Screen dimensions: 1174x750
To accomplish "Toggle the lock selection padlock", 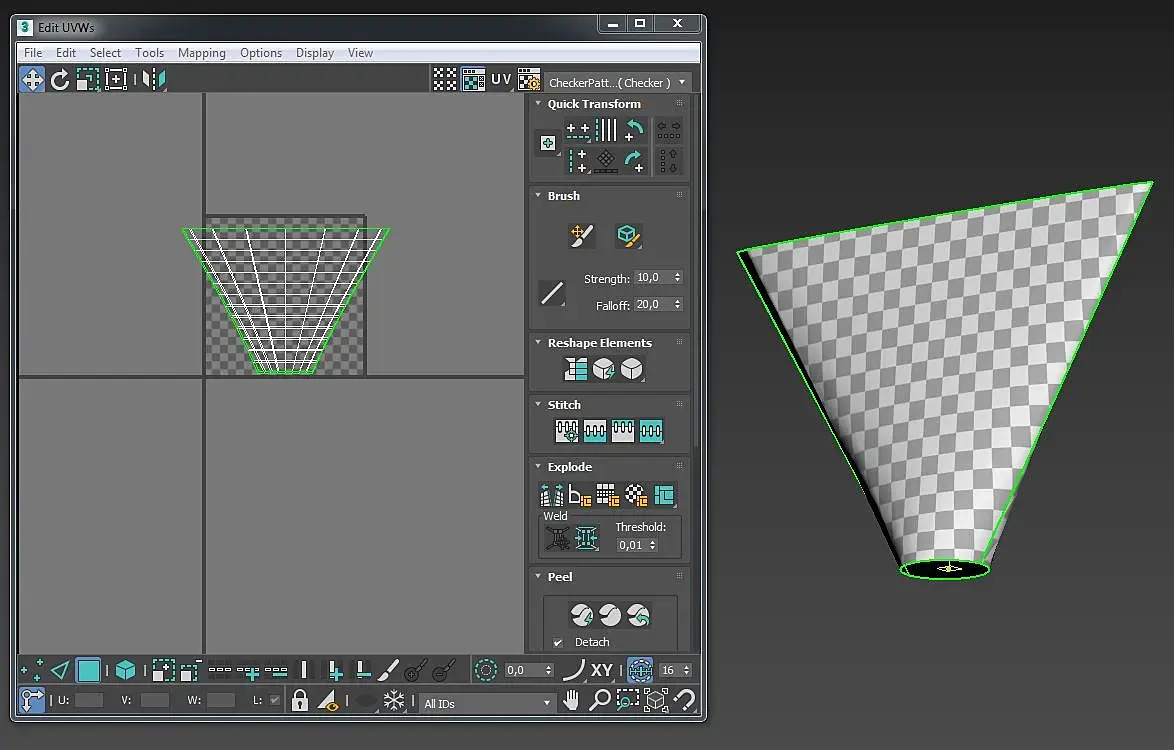I will [x=300, y=701].
